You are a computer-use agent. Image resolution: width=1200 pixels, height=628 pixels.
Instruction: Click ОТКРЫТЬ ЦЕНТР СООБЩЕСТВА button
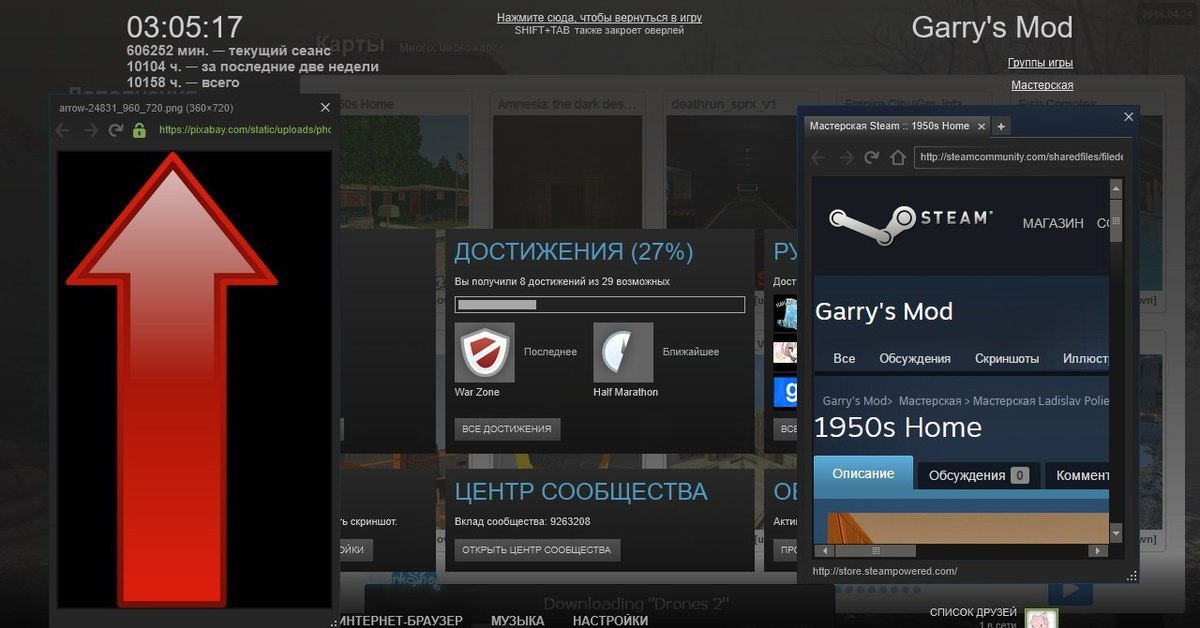537,550
